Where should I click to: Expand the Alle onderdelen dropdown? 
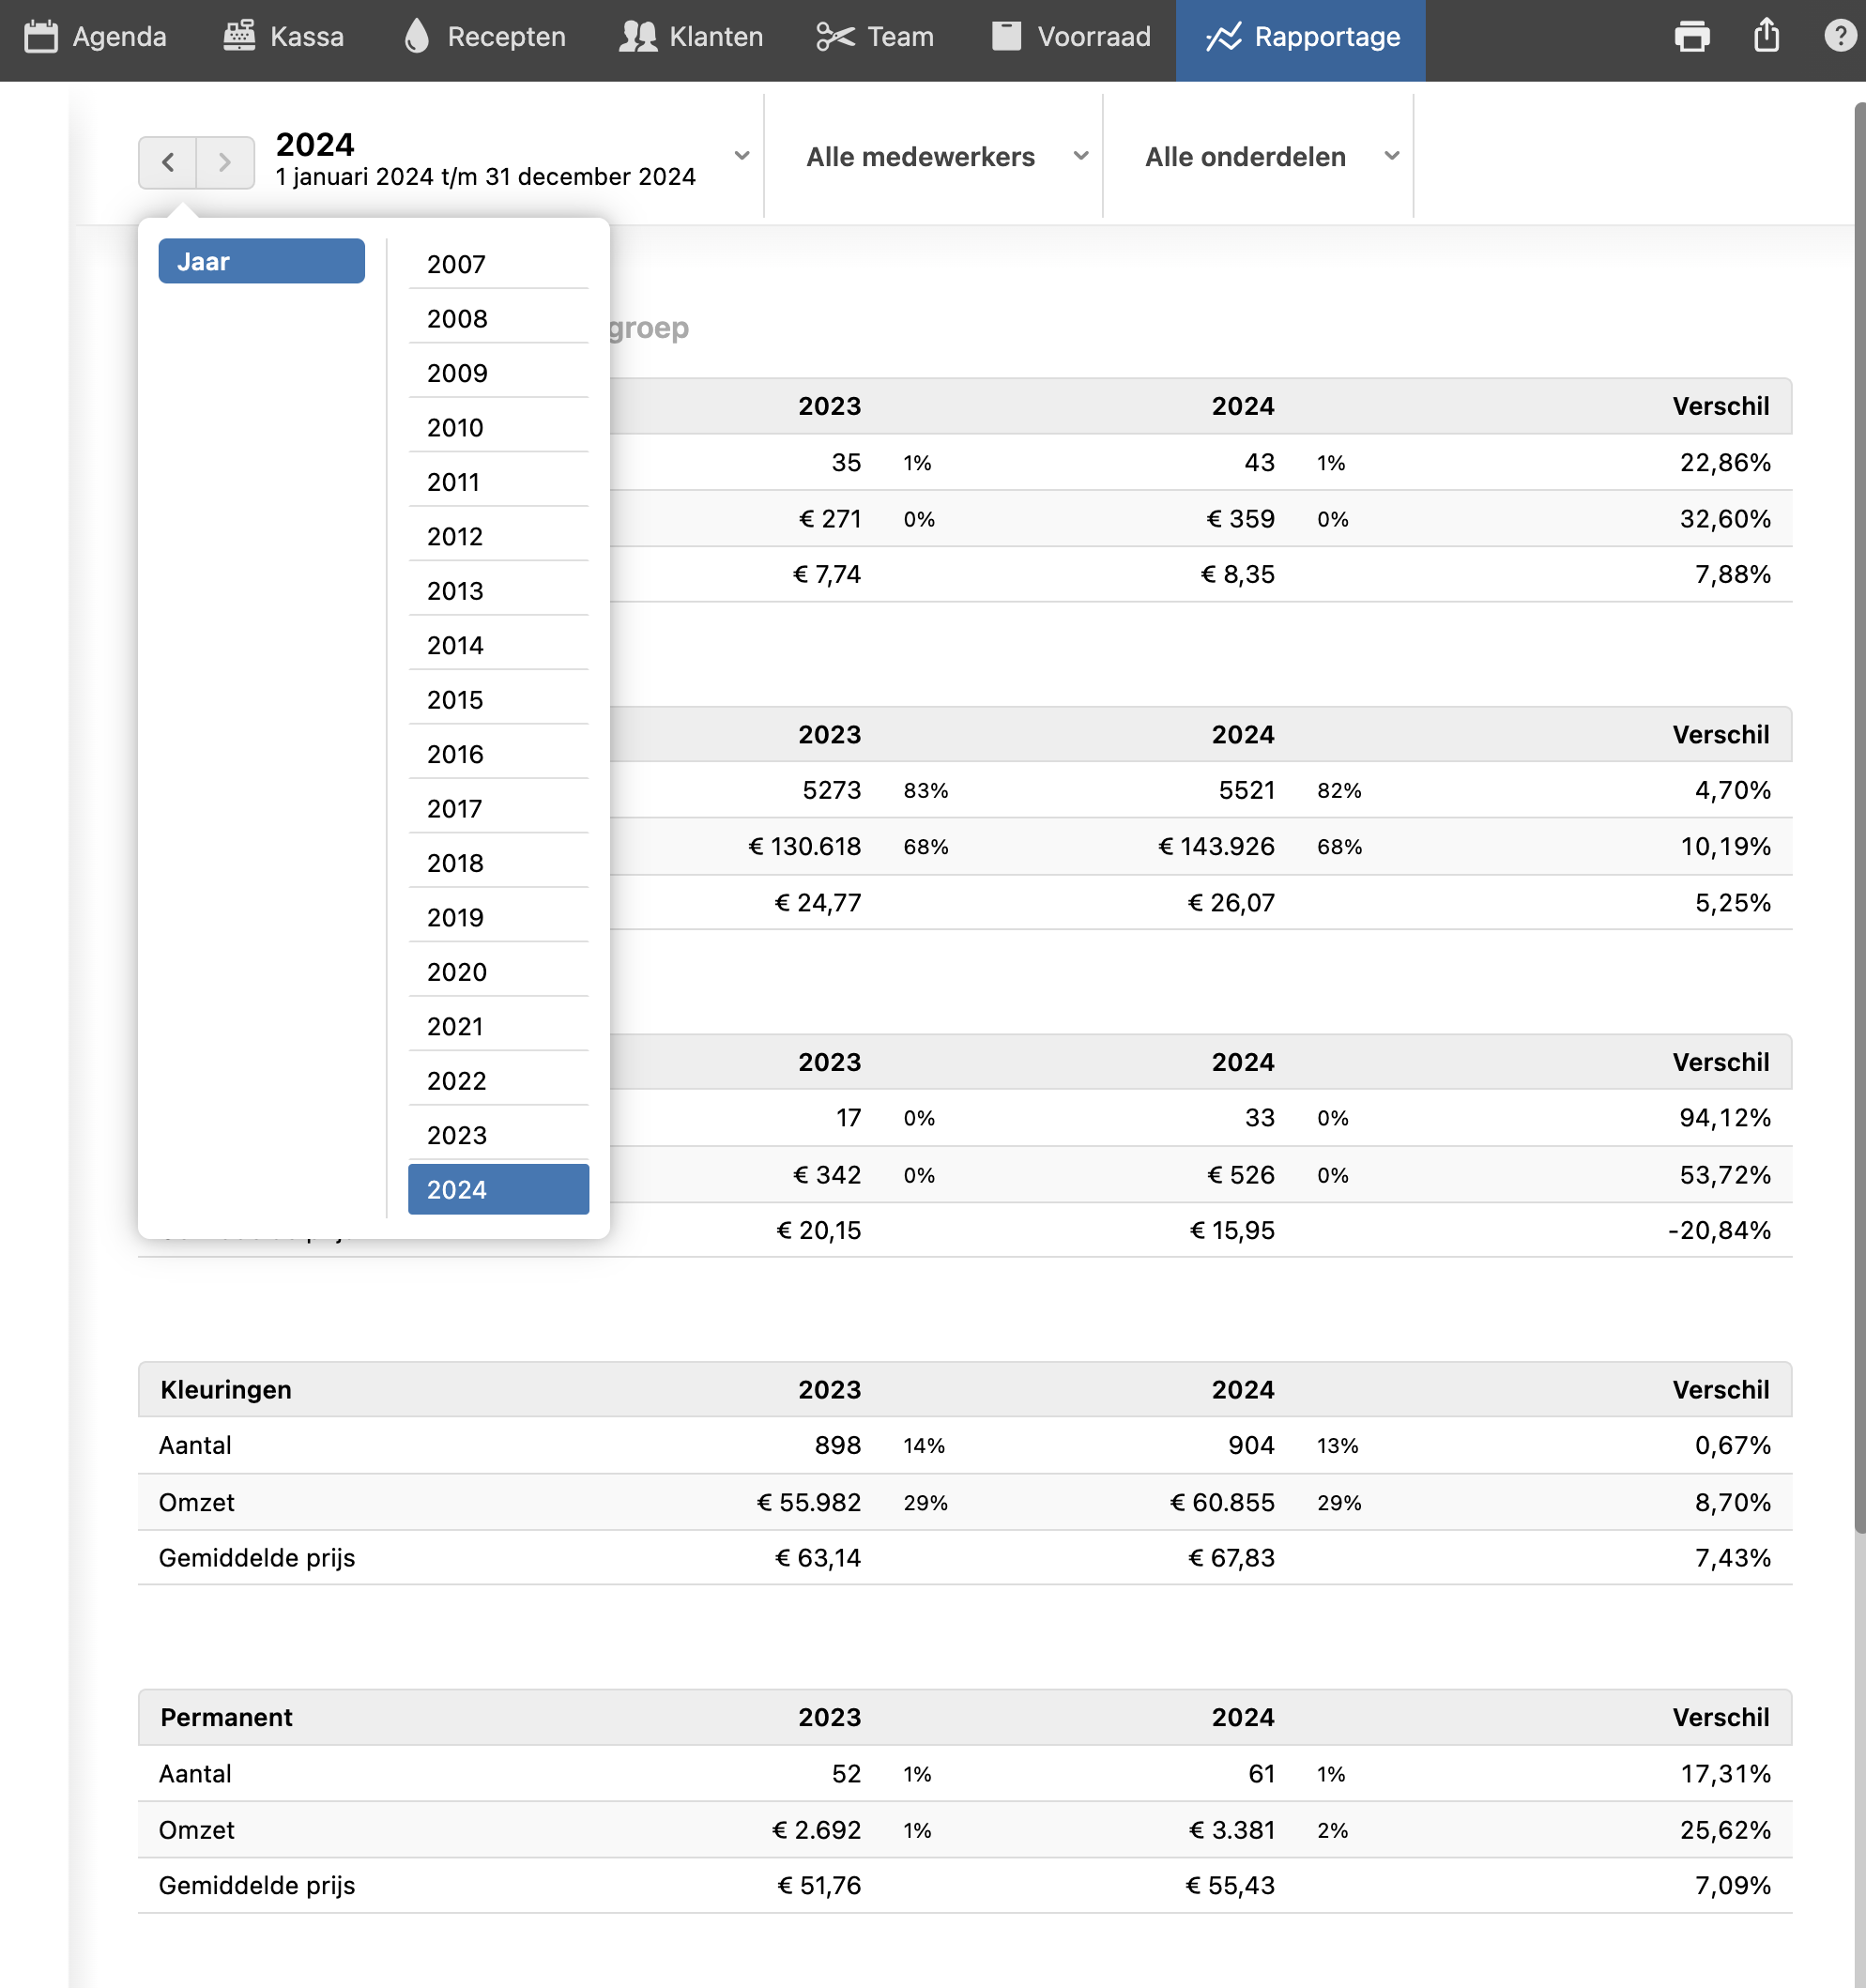coord(1391,156)
